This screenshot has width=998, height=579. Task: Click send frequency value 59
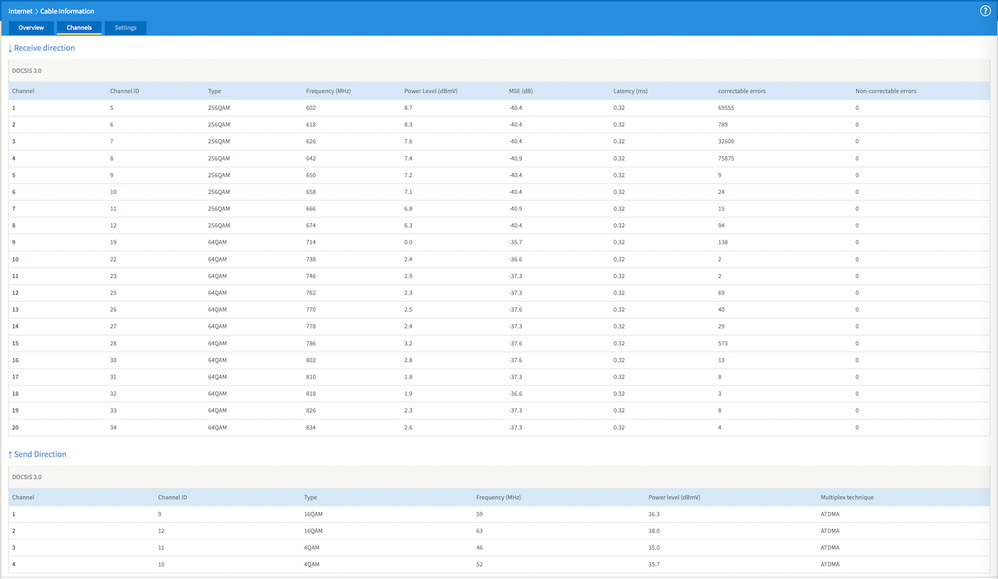point(479,514)
